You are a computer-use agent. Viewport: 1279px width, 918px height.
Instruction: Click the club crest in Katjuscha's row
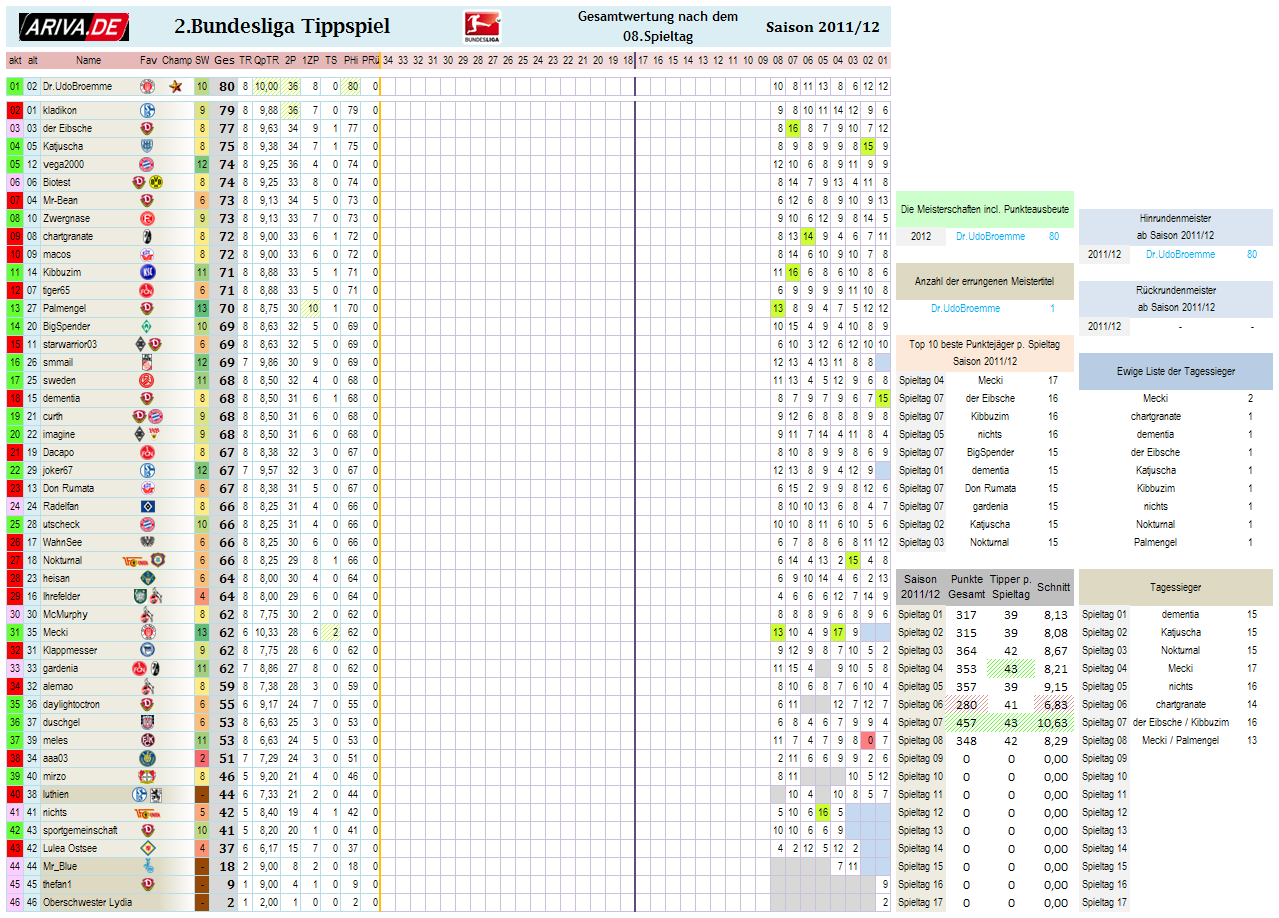coord(147,147)
